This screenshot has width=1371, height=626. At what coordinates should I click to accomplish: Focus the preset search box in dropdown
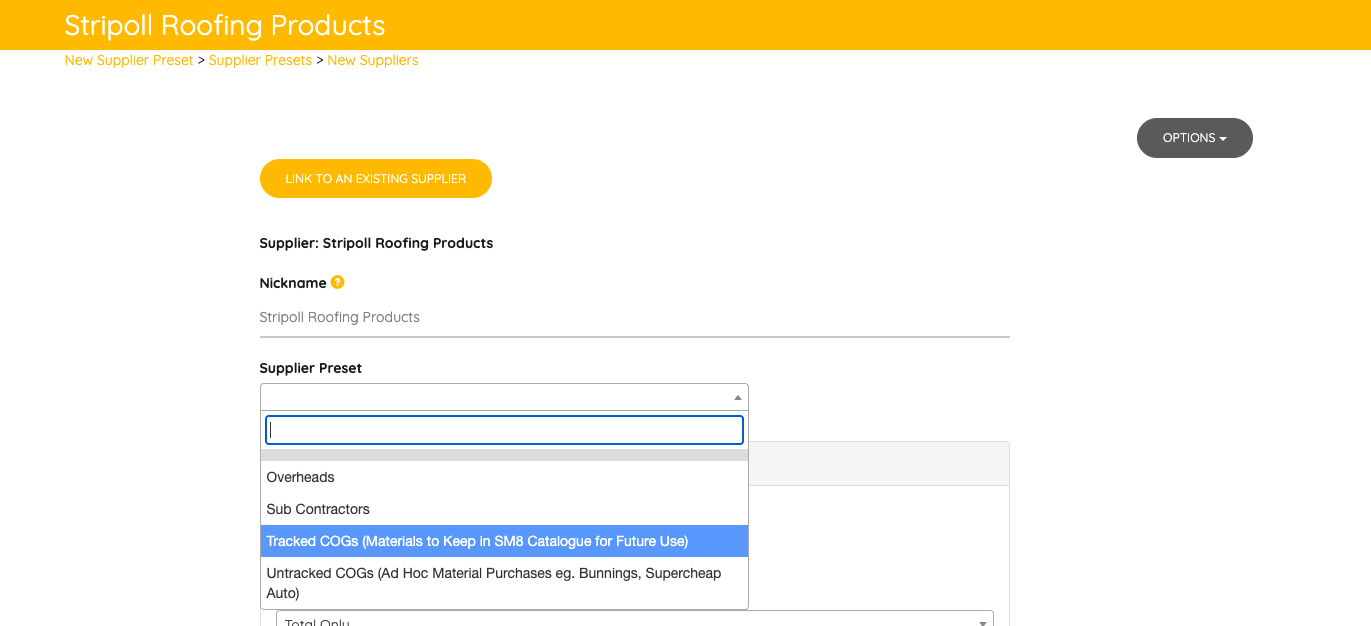[x=504, y=430]
